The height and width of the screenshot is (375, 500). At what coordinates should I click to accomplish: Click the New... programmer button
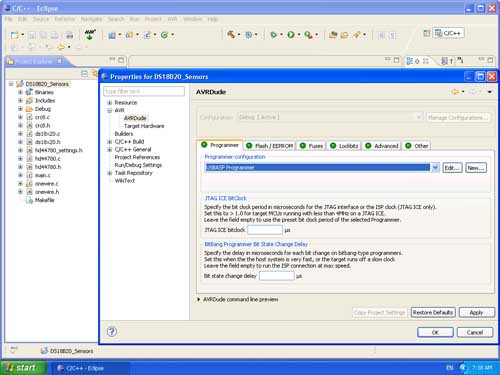[x=476, y=168]
